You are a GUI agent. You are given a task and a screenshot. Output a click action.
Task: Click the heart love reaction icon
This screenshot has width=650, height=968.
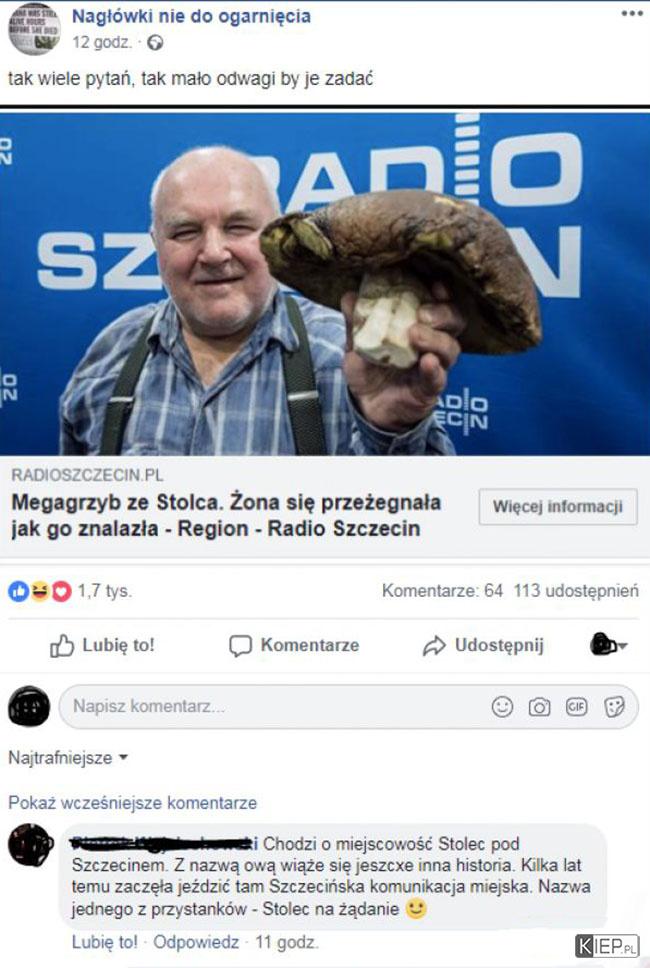tap(61, 591)
